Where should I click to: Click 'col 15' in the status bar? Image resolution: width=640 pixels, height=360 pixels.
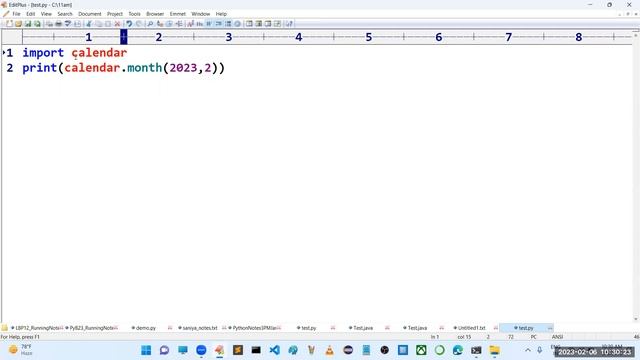(464, 337)
